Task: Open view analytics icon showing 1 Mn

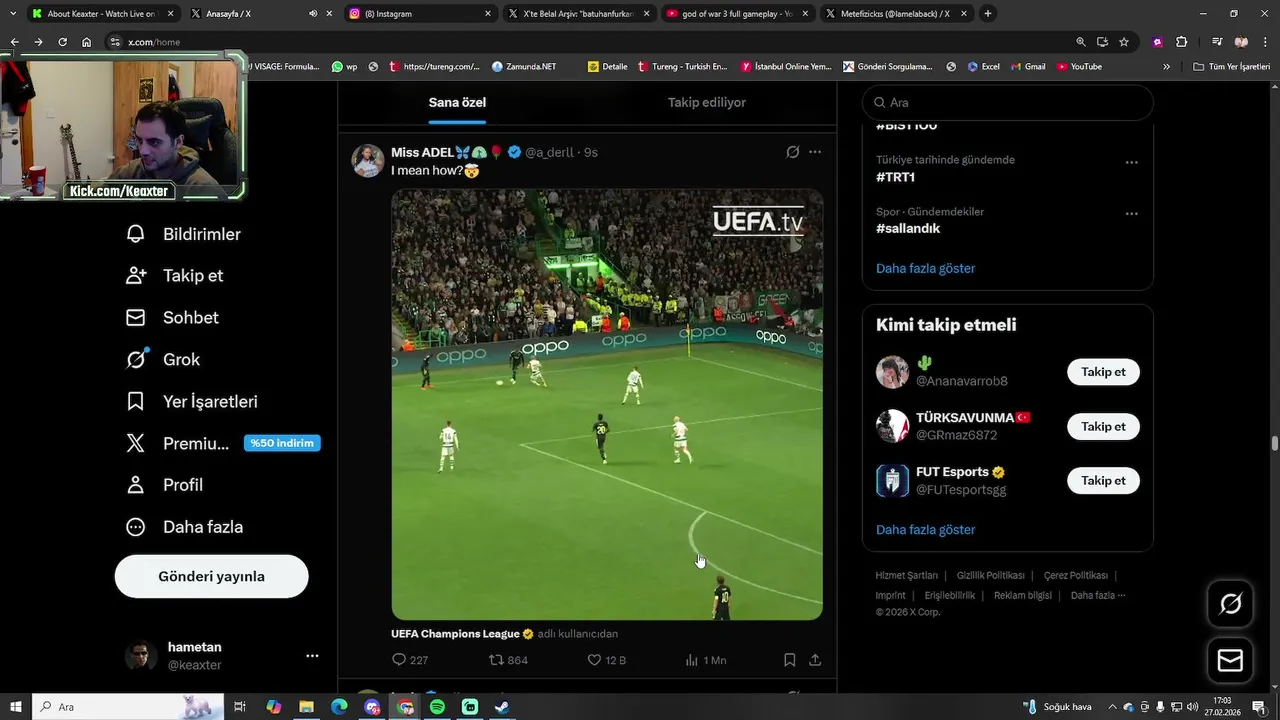Action: [x=691, y=660]
